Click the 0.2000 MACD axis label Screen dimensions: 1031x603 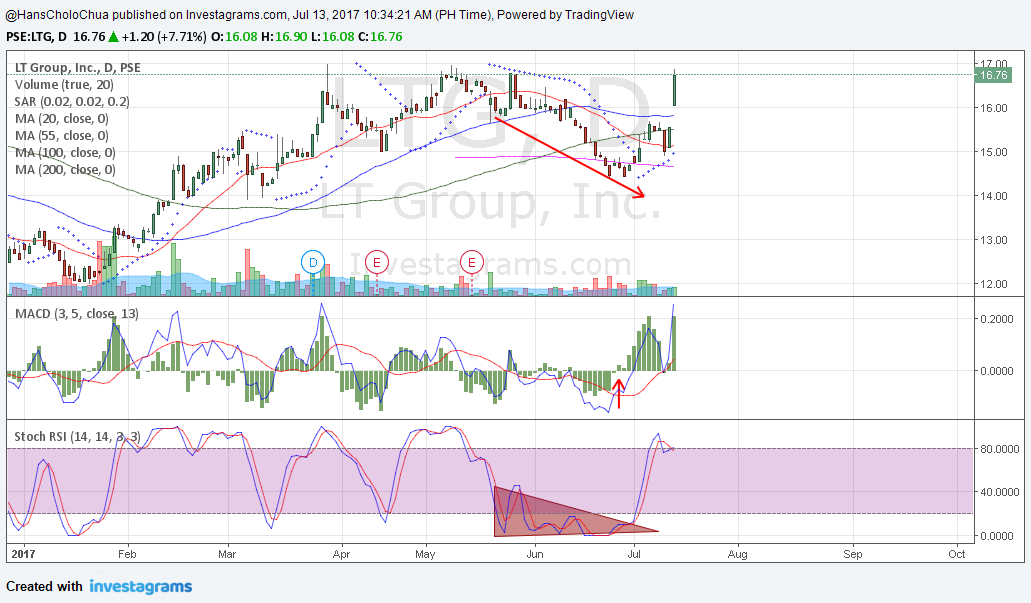point(997,319)
